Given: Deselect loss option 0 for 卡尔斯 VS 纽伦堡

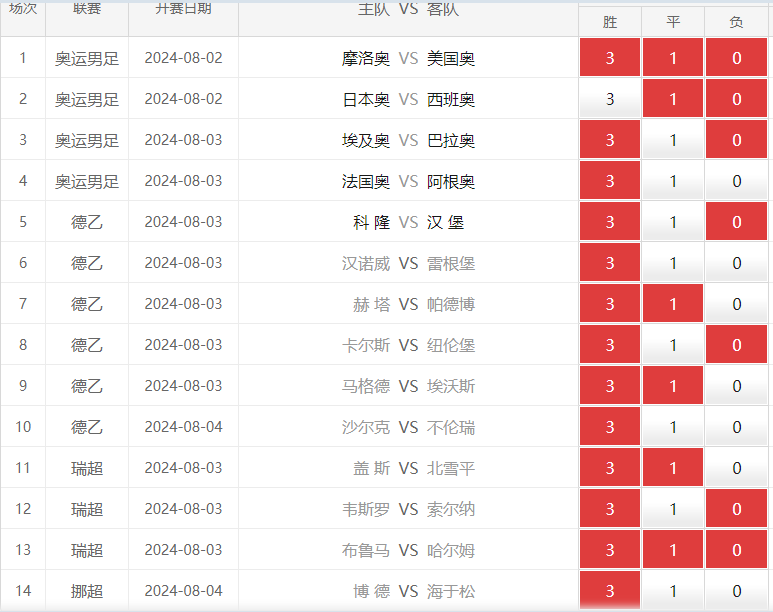Looking at the screenshot, I should [737, 344].
